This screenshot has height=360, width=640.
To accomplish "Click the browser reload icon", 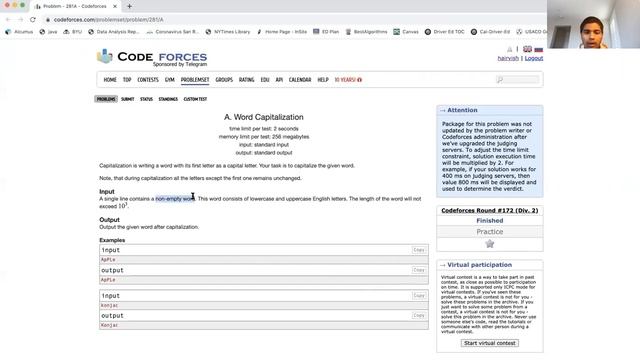I will pyautogui.click(x=33, y=20).
